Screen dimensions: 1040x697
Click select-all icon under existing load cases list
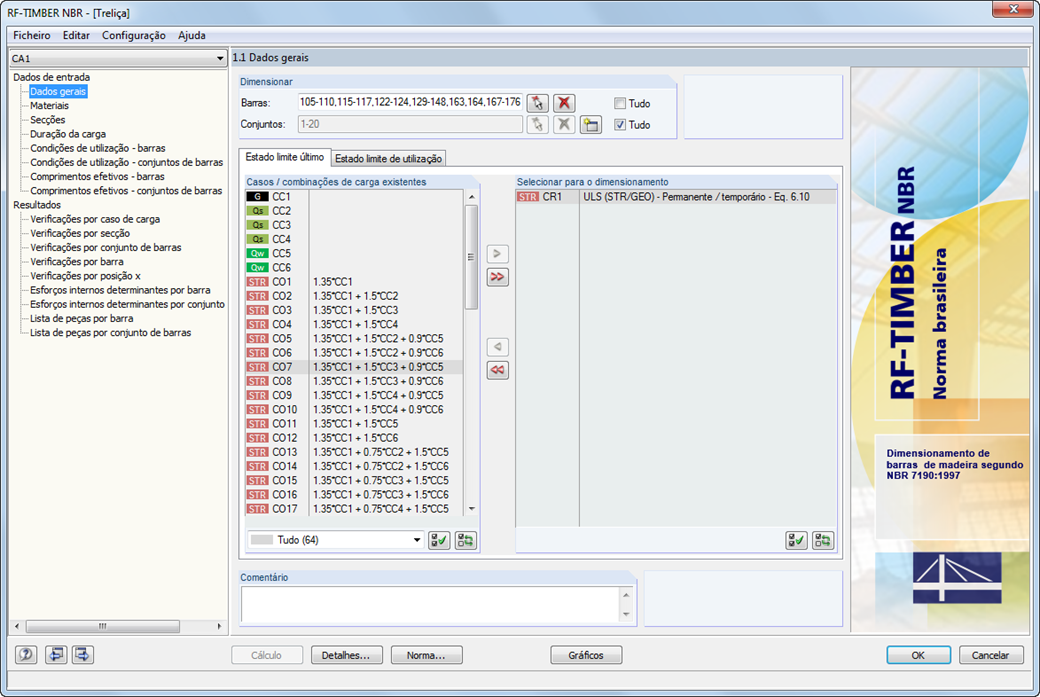point(439,540)
